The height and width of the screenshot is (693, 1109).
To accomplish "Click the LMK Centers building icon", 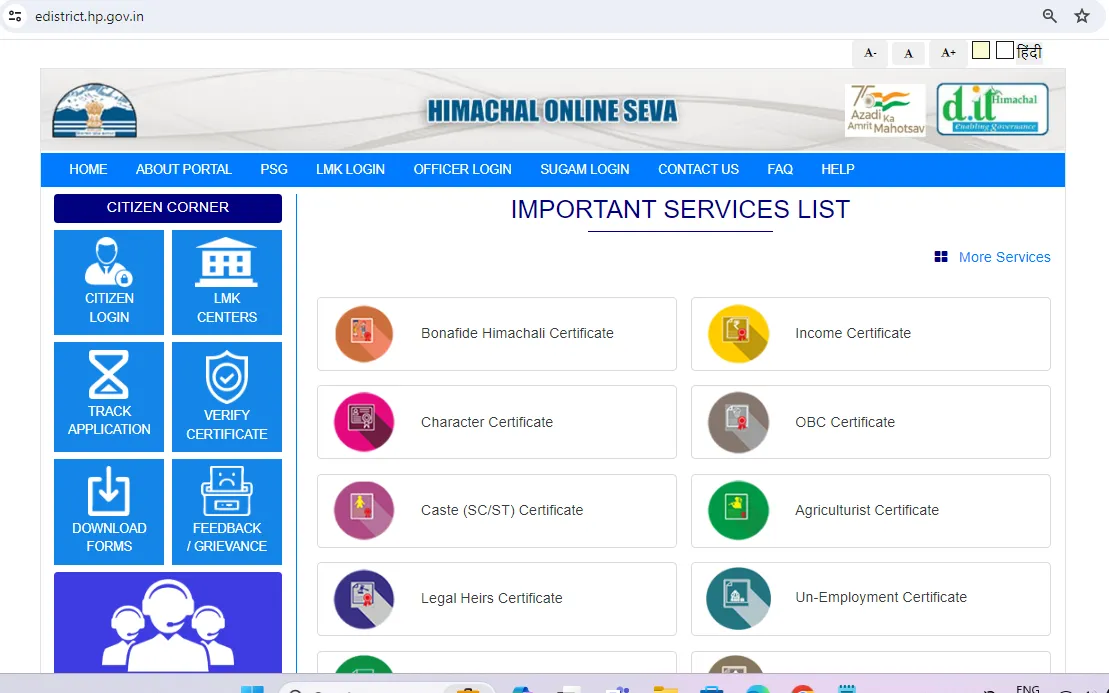I will (226, 262).
